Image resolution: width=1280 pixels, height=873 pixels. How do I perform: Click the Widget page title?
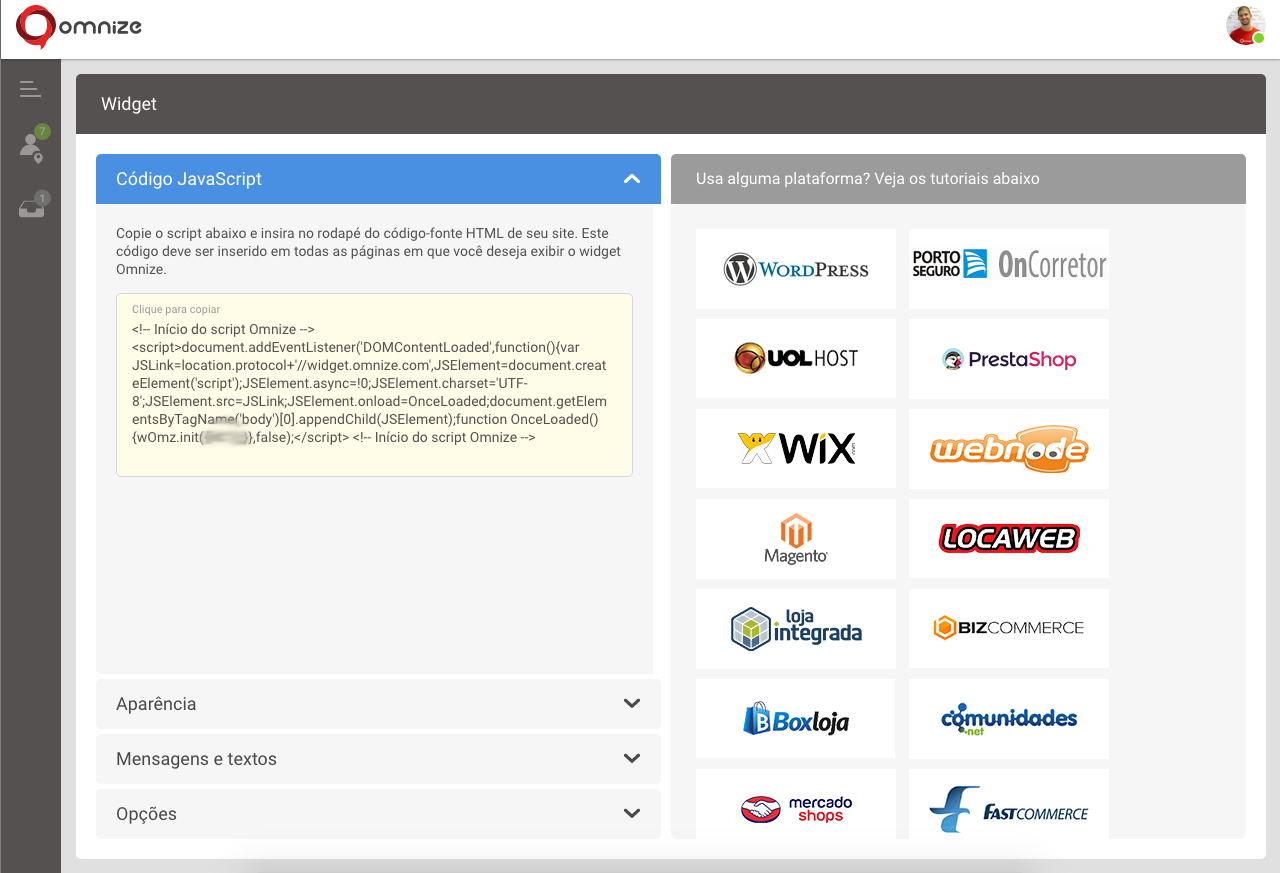(x=129, y=104)
